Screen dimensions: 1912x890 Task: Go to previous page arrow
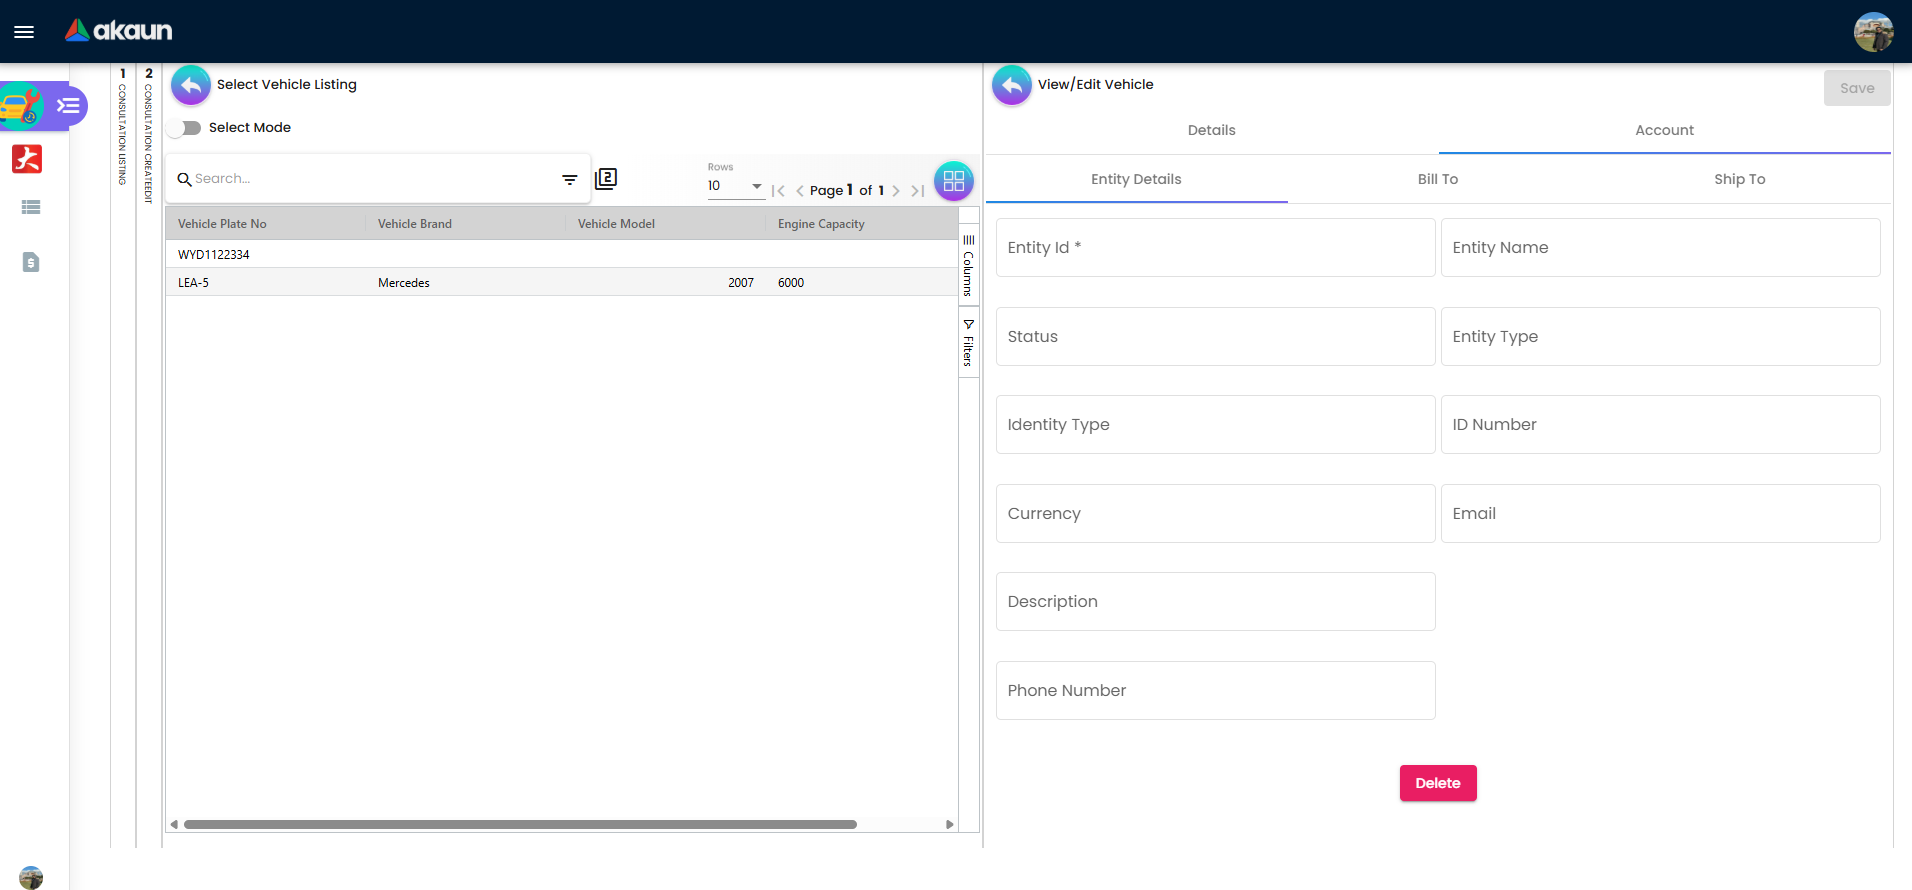[x=799, y=191]
